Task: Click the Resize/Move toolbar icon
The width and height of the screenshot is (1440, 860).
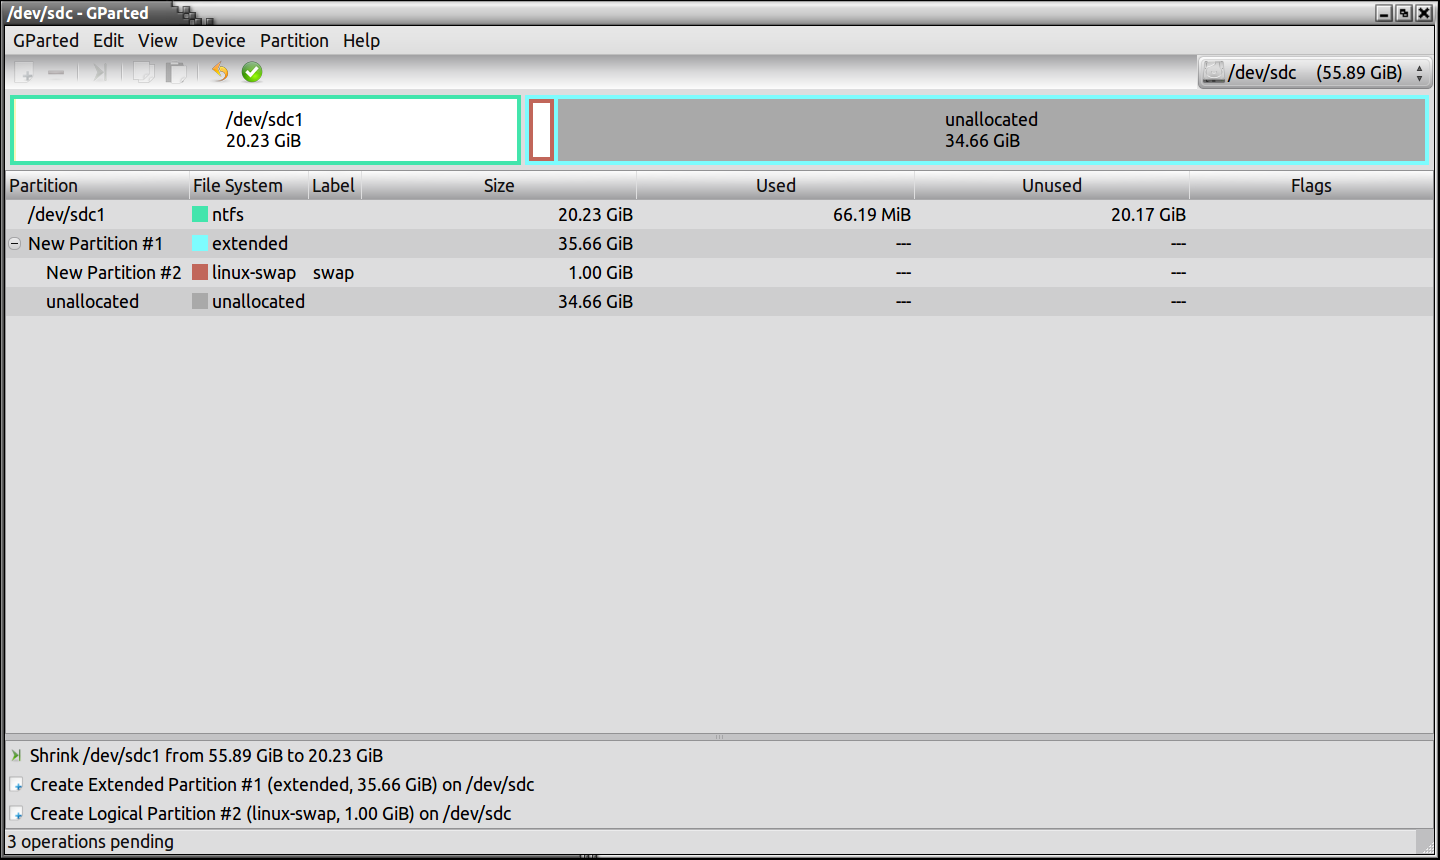Action: click(x=100, y=72)
